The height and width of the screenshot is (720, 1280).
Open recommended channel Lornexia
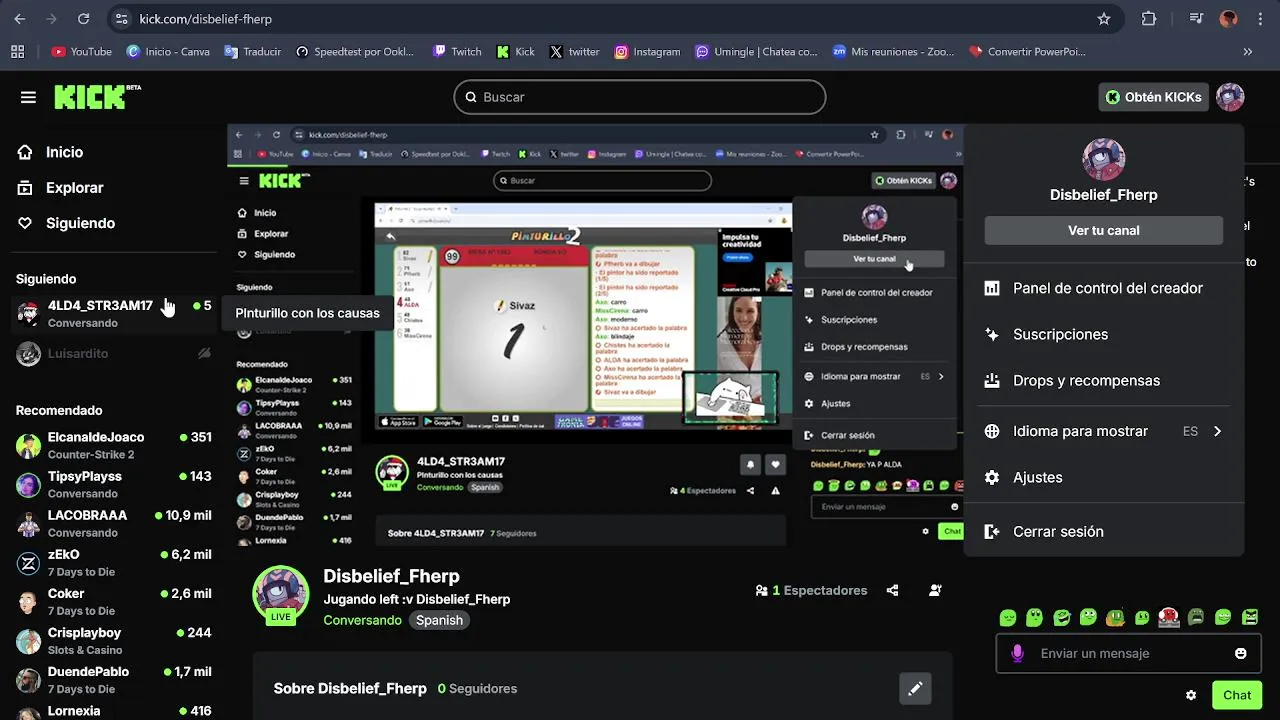pos(114,711)
